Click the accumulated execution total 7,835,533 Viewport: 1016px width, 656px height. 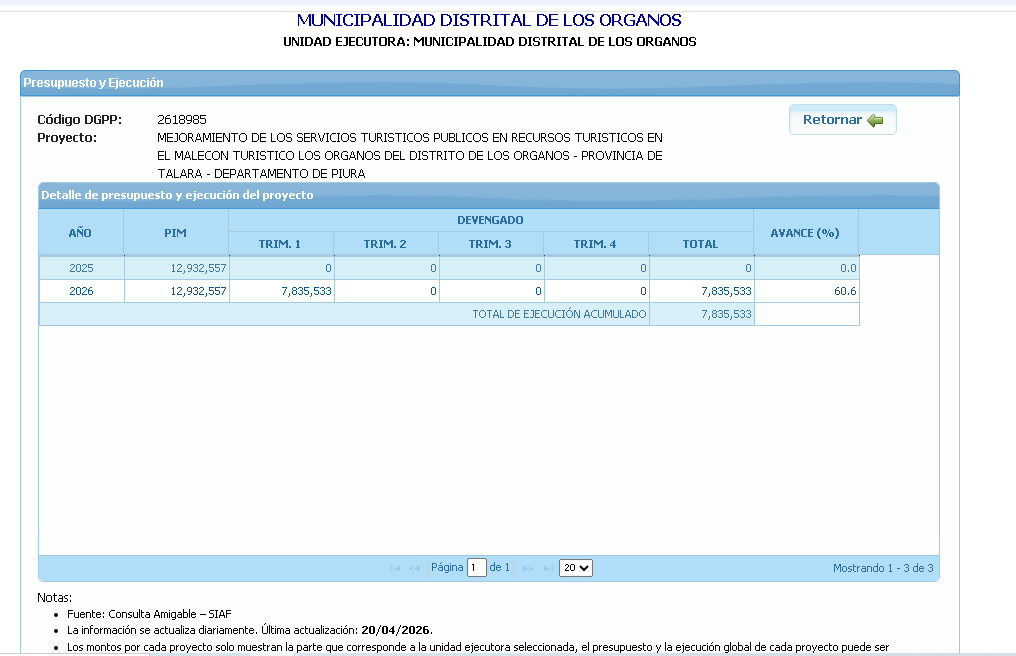726,314
